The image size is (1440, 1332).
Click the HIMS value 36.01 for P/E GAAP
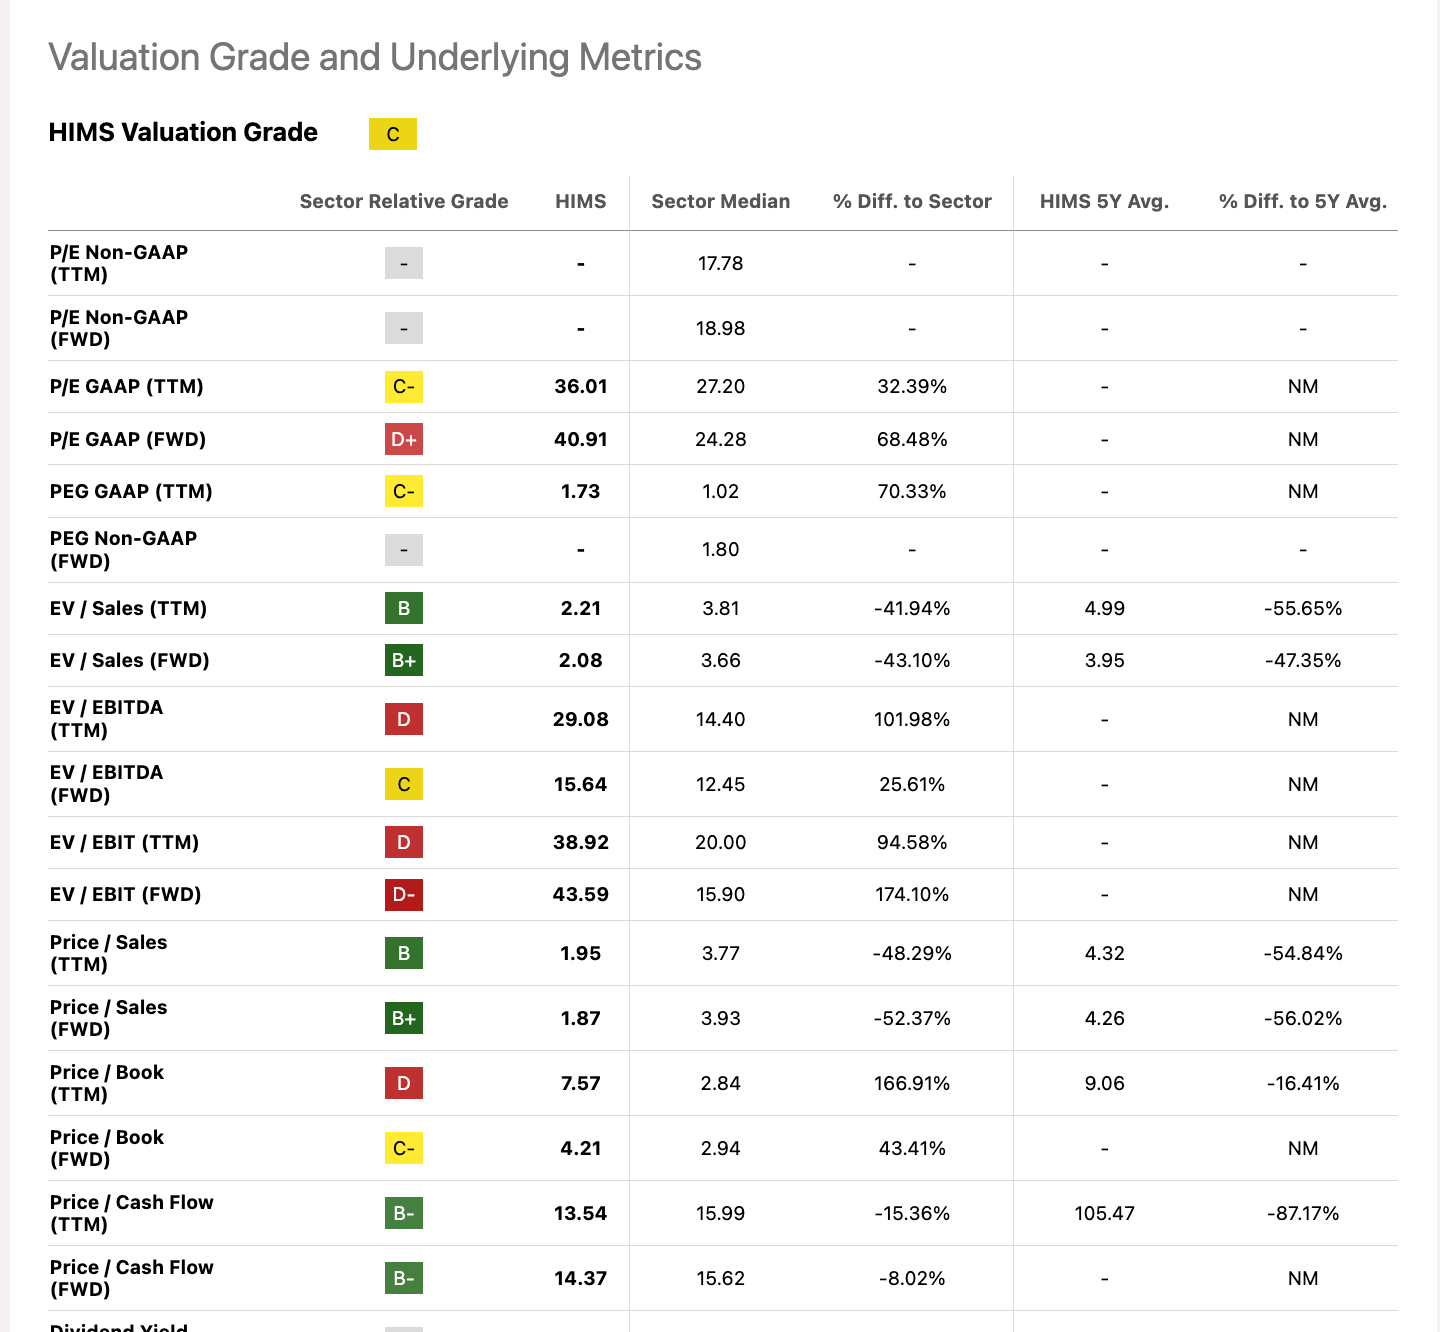[x=581, y=386]
